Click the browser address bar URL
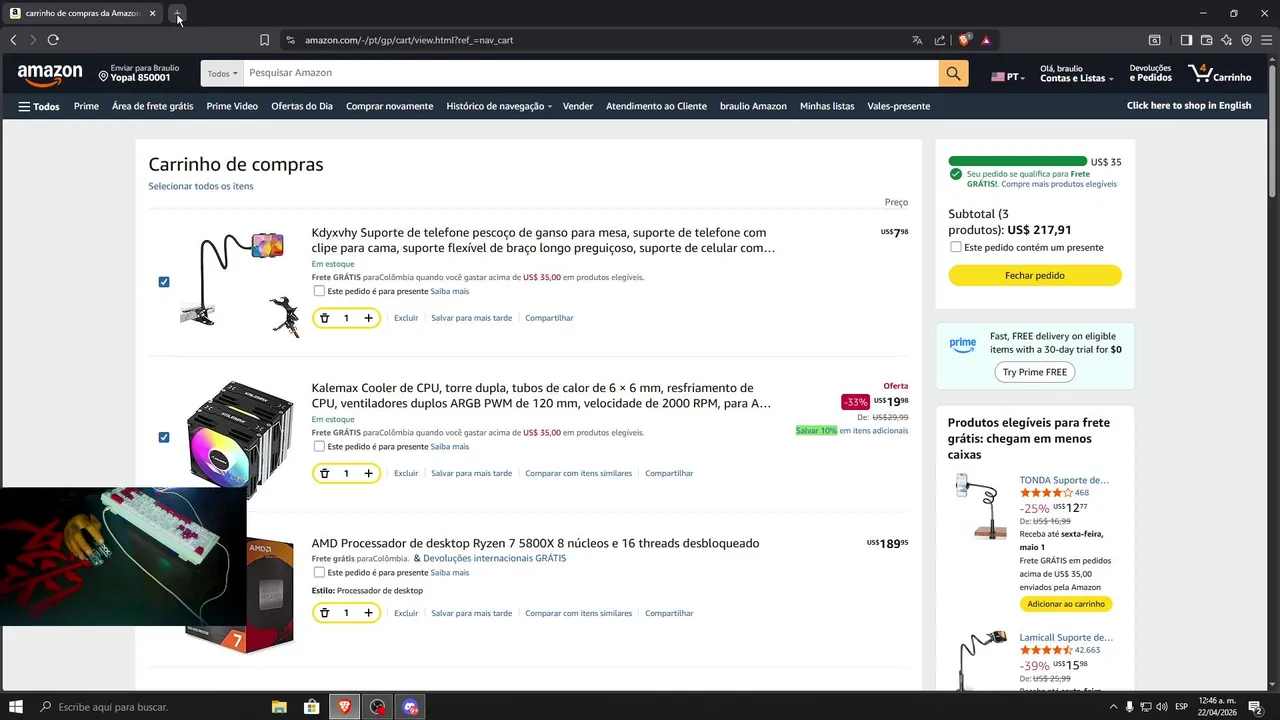This screenshot has width=1280, height=720. [x=409, y=40]
